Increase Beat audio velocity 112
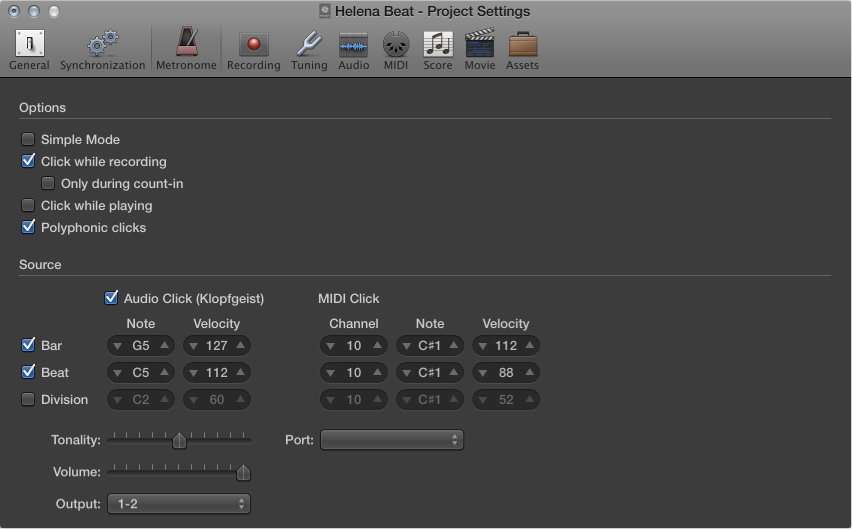Viewport: 852px width, 530px height. 240,372
